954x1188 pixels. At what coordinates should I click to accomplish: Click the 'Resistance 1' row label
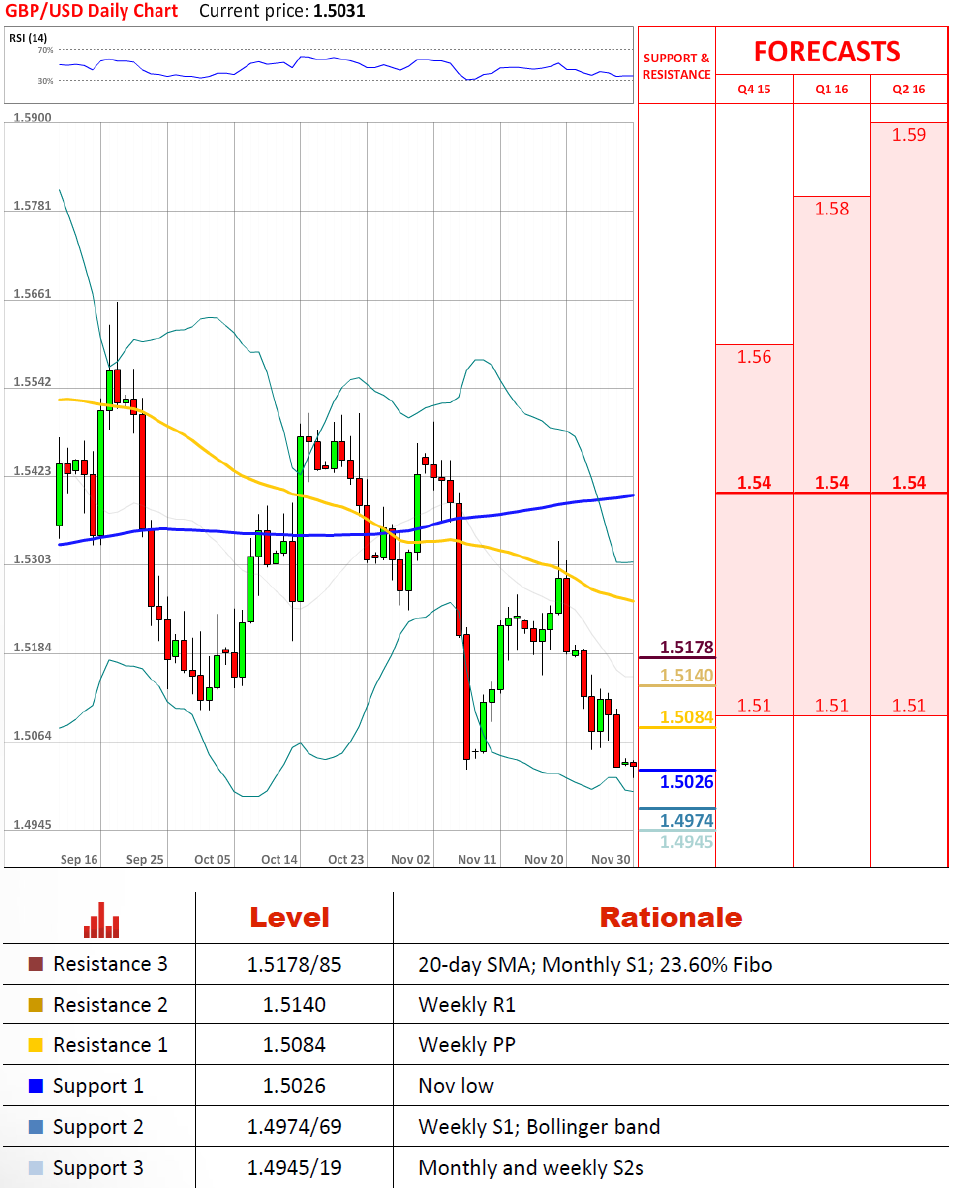(x=110, y=1045)
